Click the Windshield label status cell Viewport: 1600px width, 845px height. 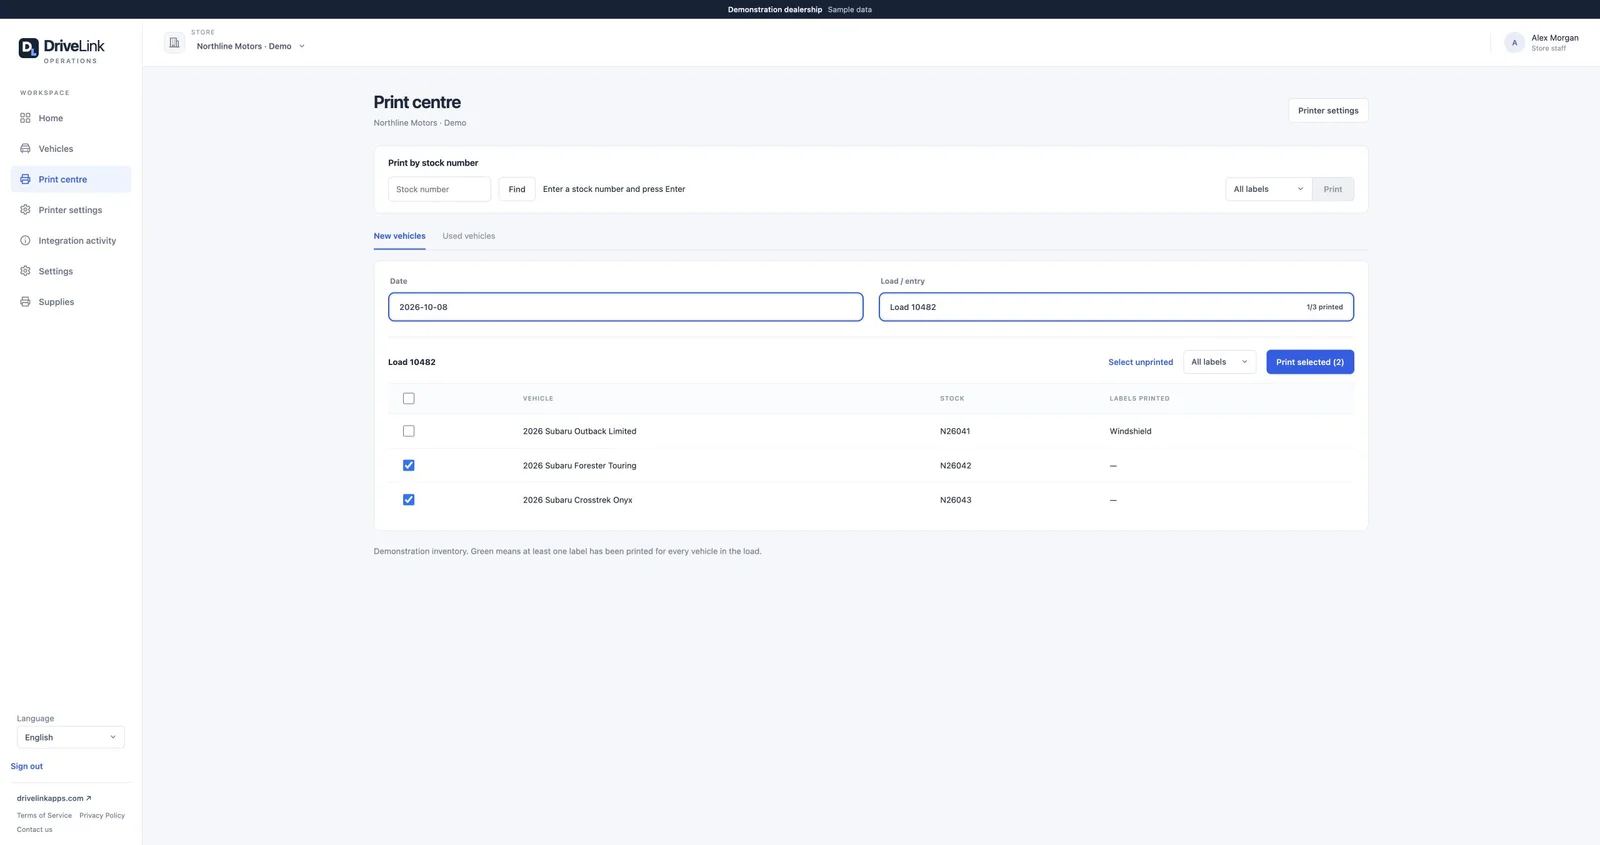tap(1130, 431)
